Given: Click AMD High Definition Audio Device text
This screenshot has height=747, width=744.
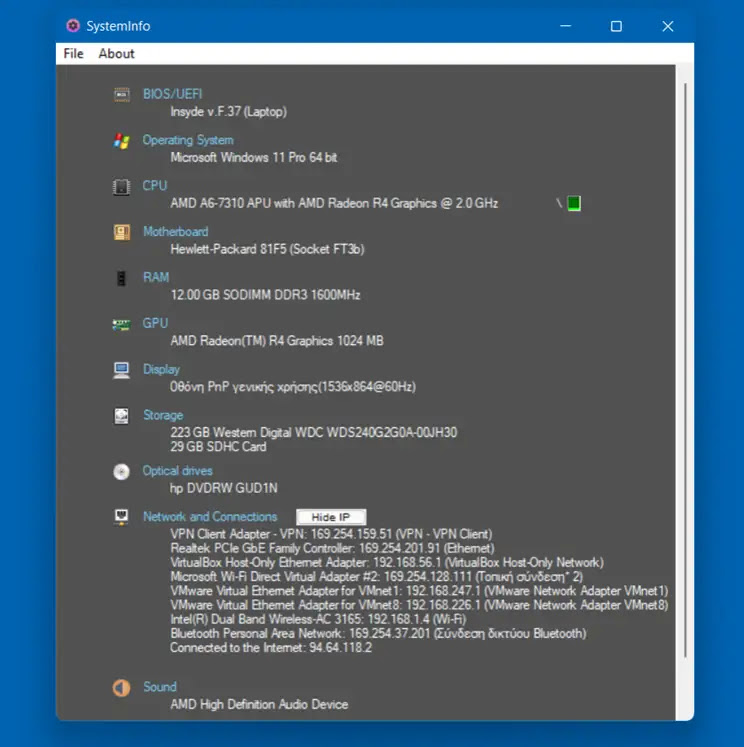Looking at the screenshot, I should (x=259, y=705).
